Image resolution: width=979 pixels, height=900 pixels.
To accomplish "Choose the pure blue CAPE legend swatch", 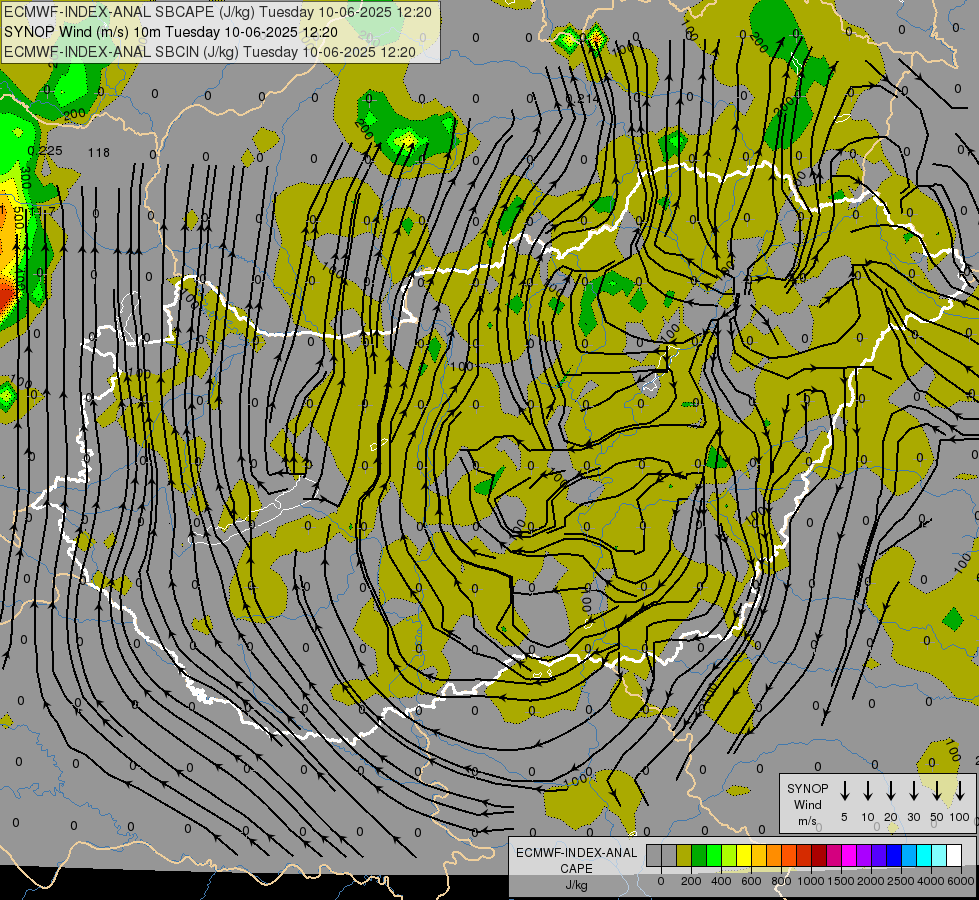I will coord(893,855).
